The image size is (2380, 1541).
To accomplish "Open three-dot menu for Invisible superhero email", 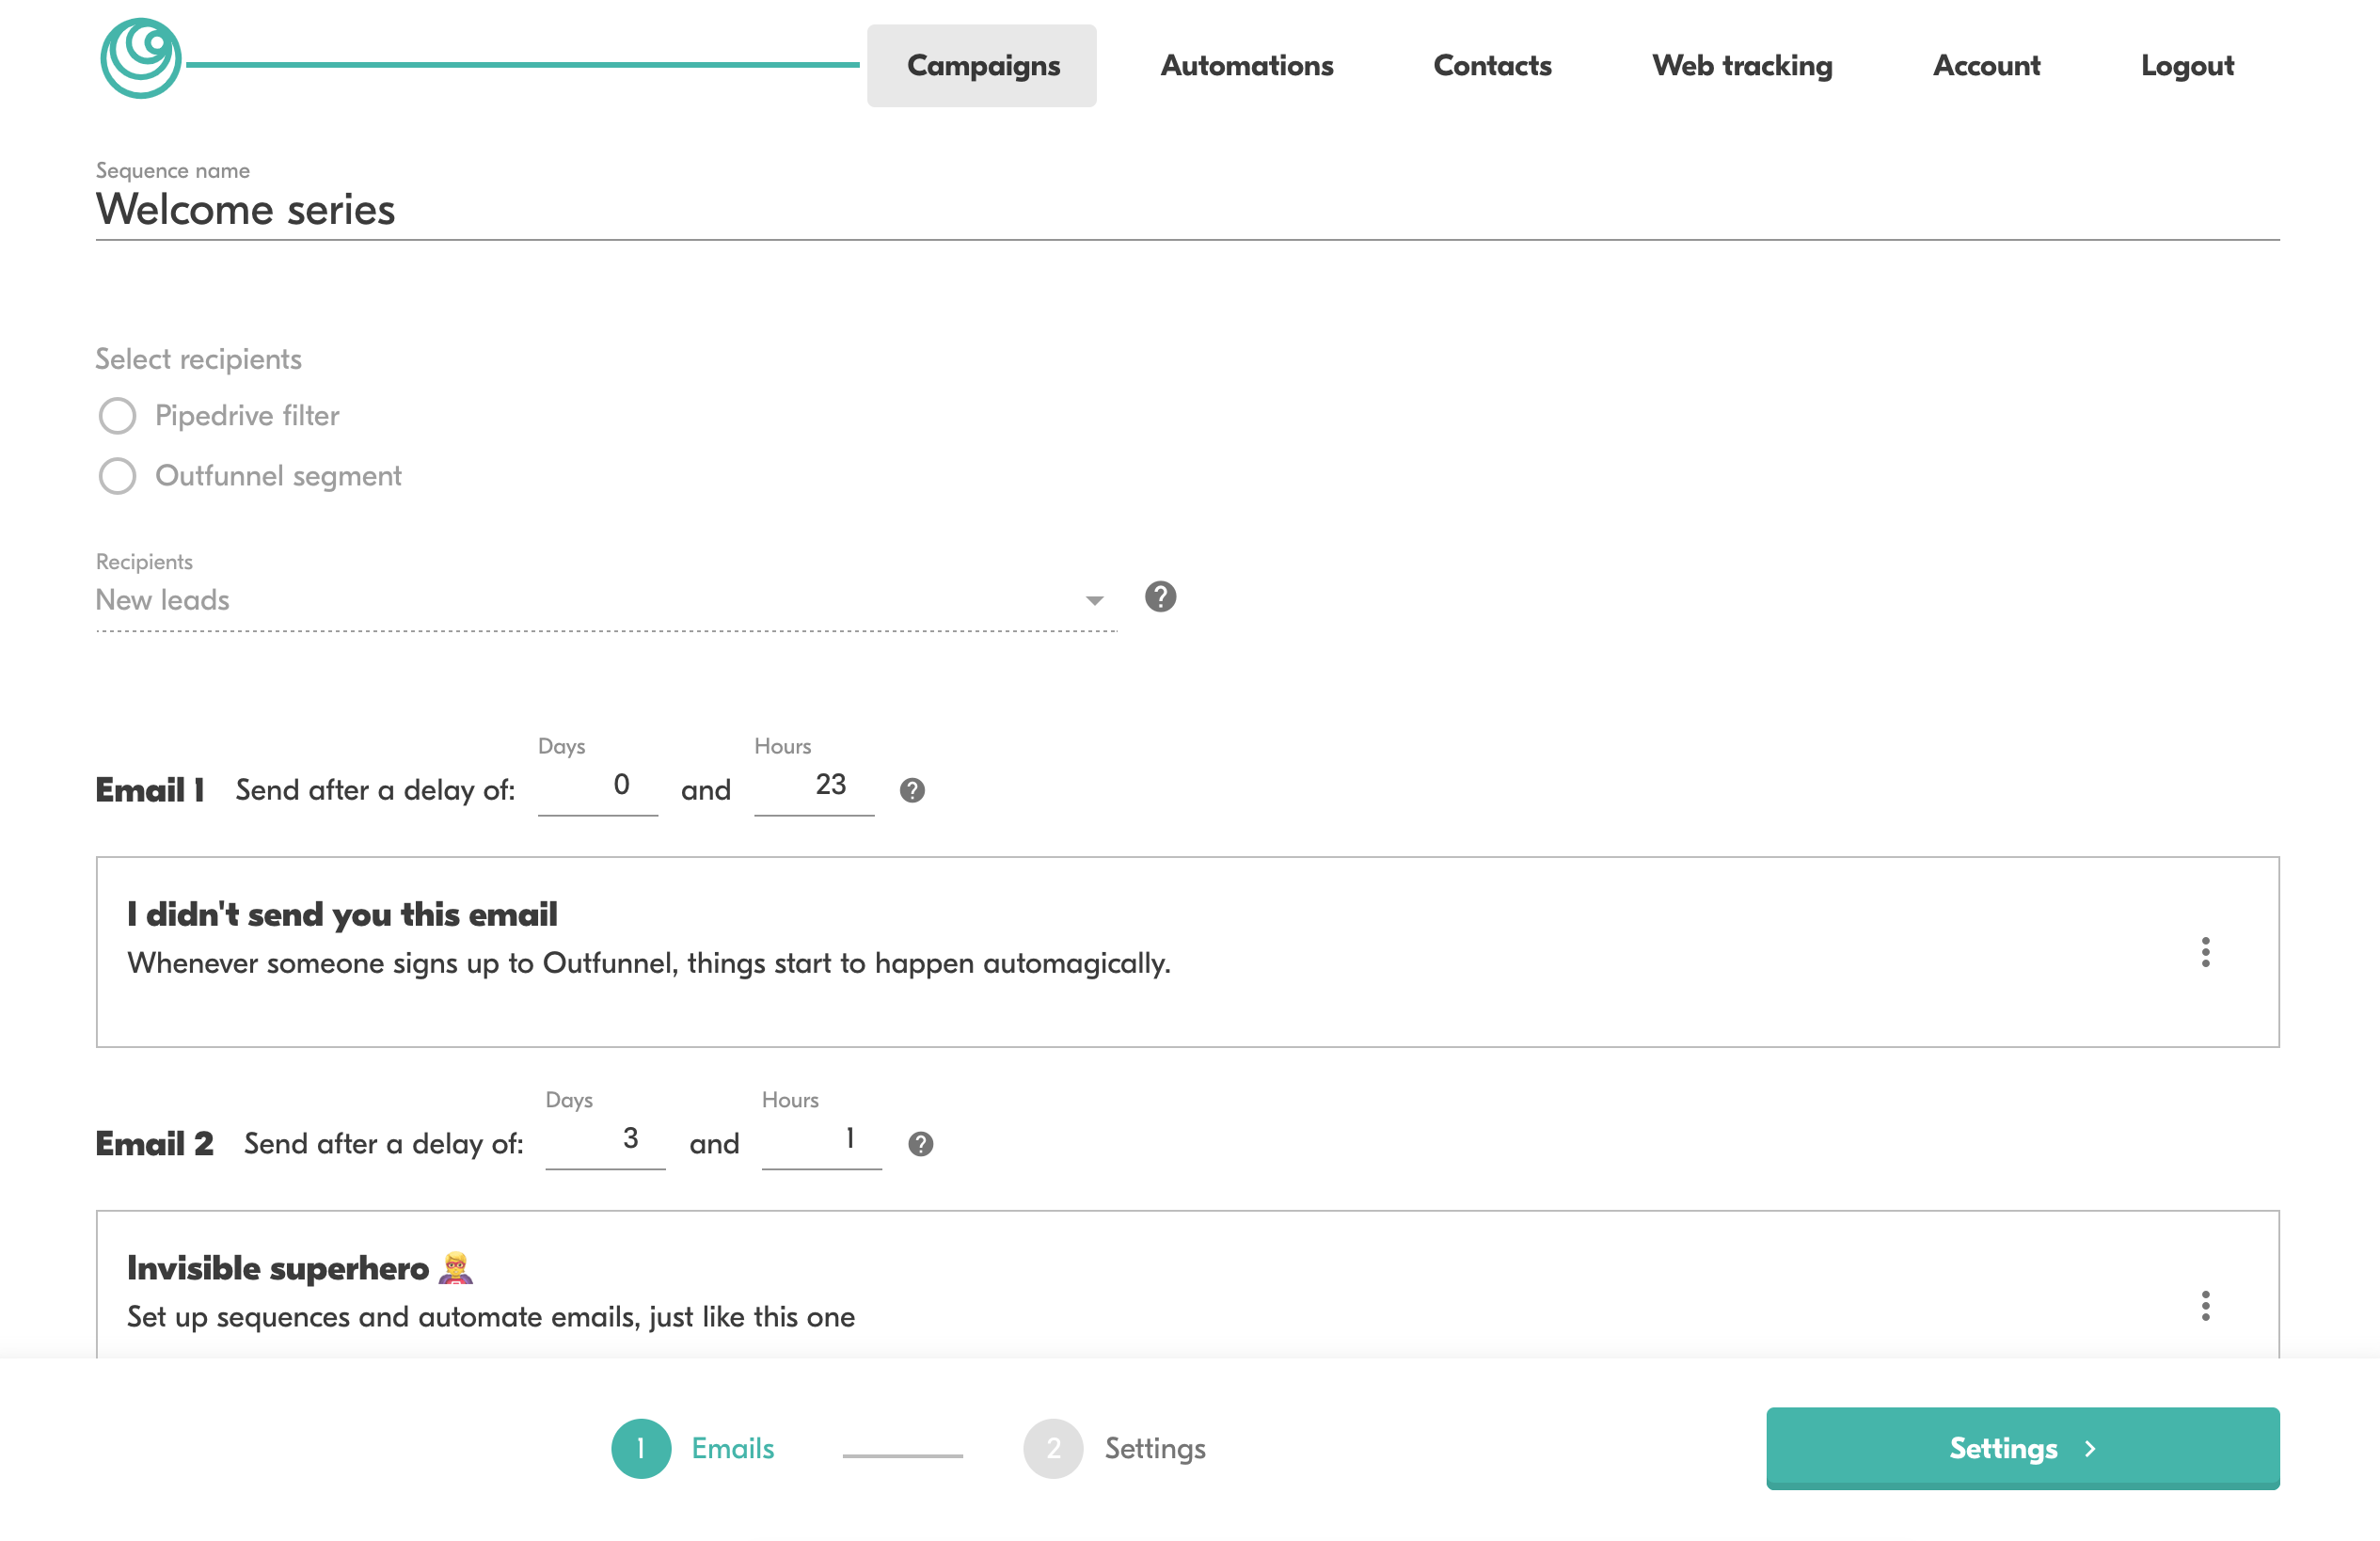I will click(2205, 1306).
